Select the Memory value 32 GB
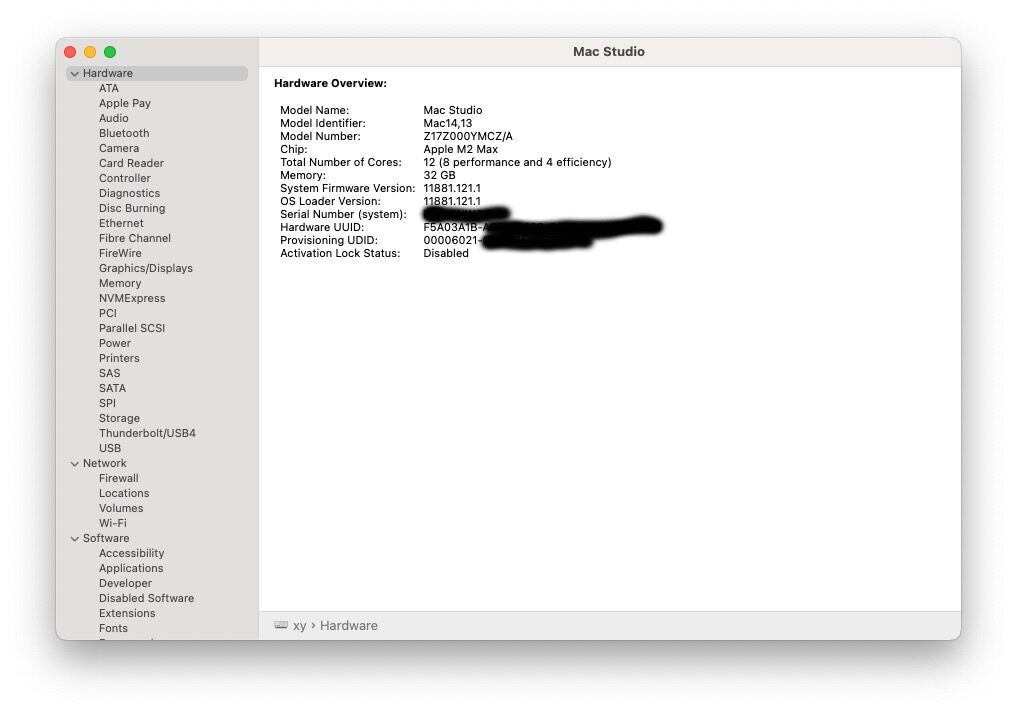1017x714 pixels. [x=439, y=175]
